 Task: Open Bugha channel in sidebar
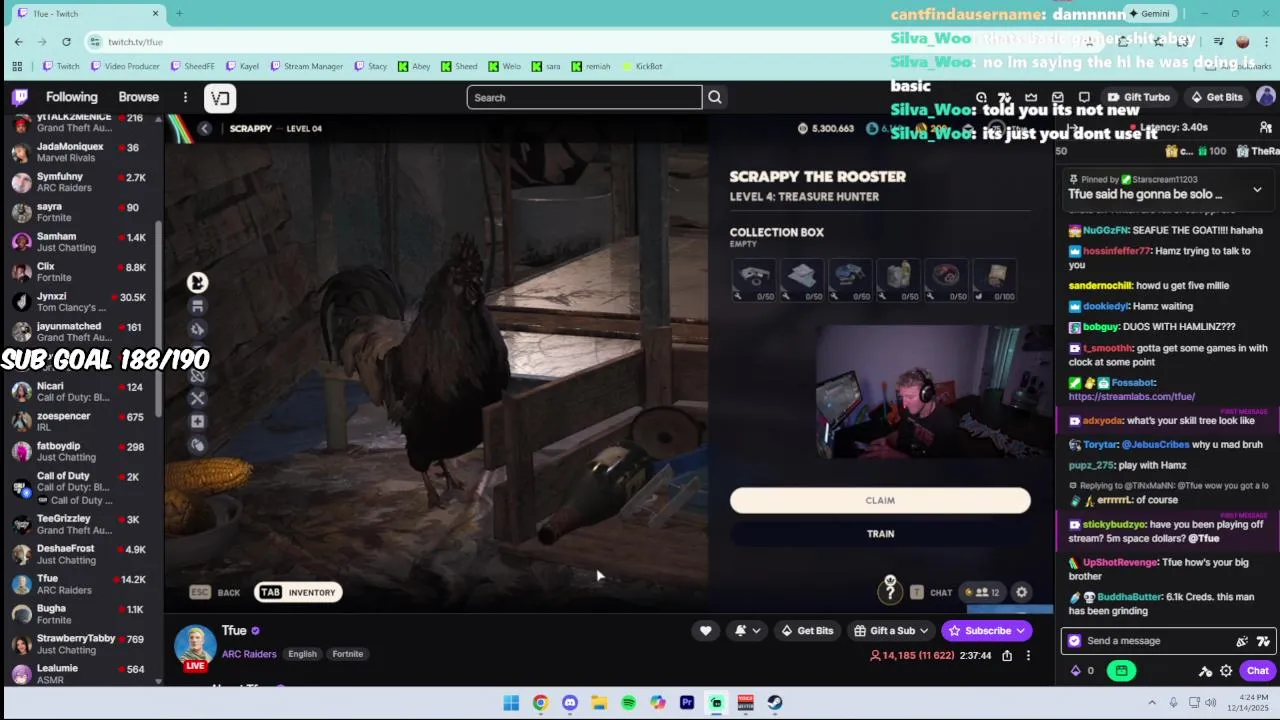tap(80, 614)
